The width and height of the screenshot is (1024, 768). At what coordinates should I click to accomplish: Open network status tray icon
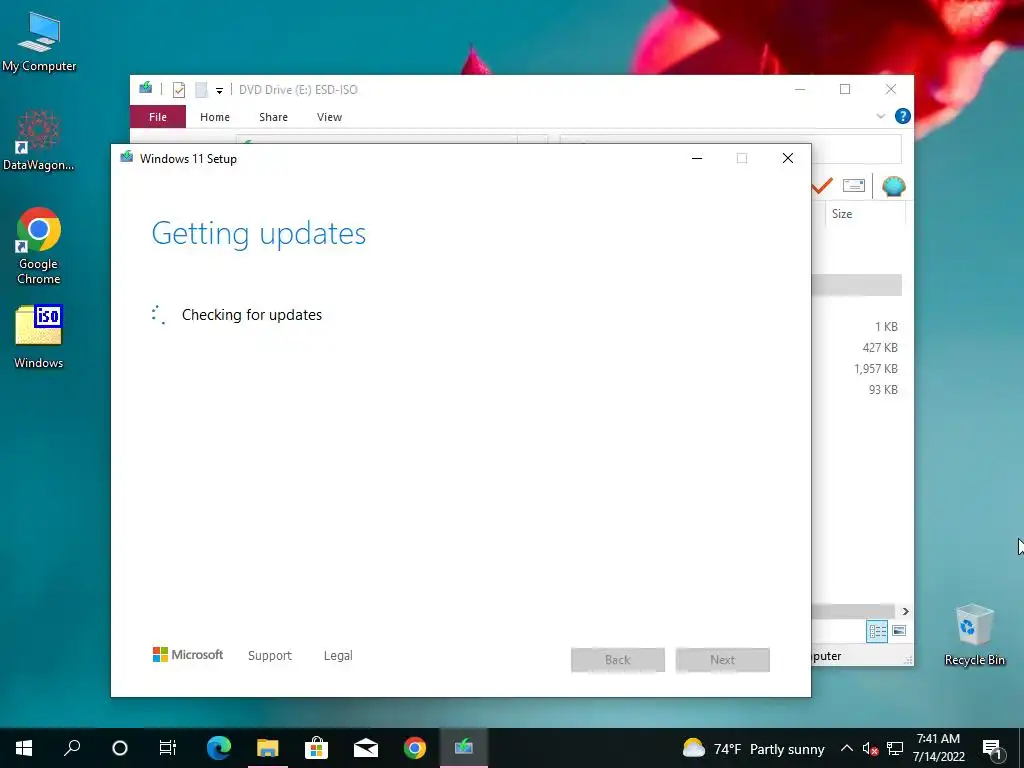click(895, 748)
